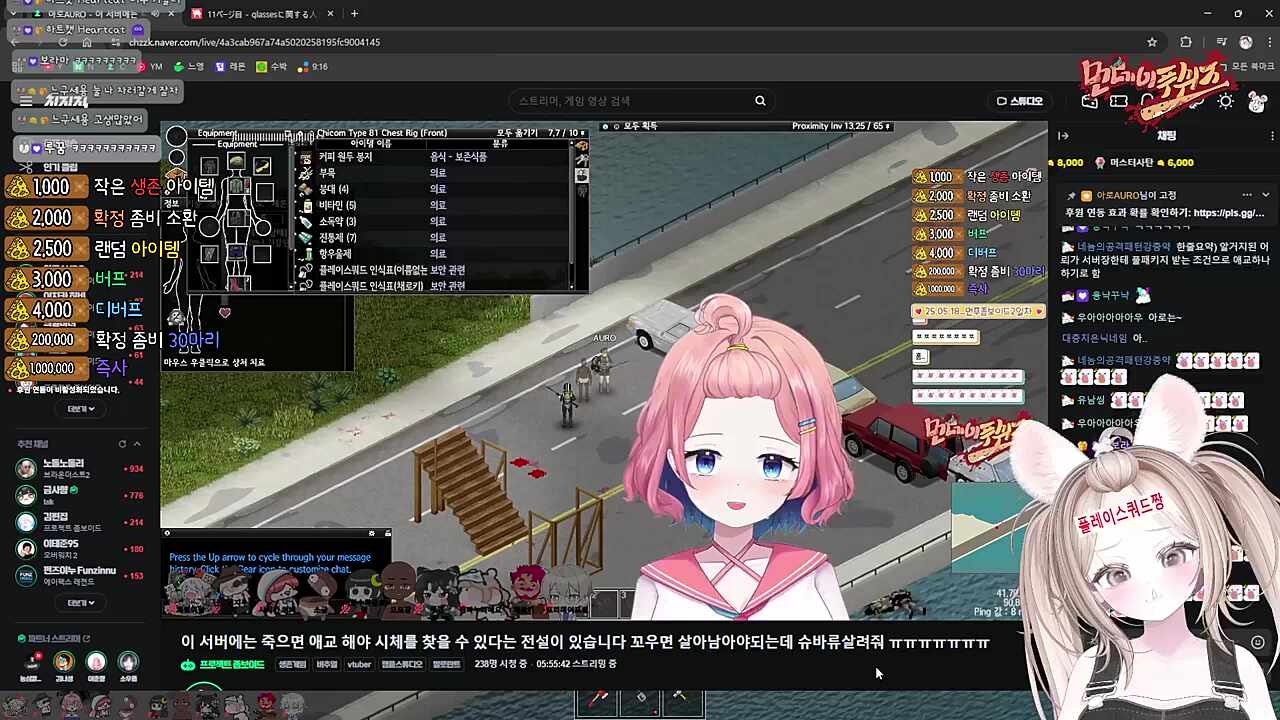Viewport: 1280px width, 720px height.
Task: Bookmark this page with the star icon
Action: coord(1152,42)
